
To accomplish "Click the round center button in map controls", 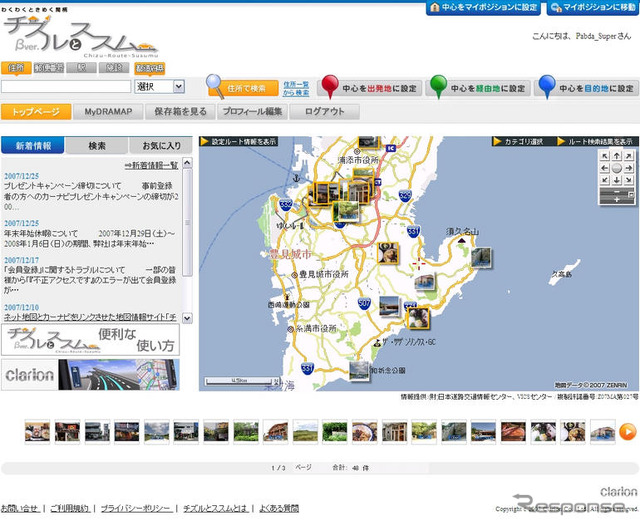I will pyautogui.click(x=617, y=168).
